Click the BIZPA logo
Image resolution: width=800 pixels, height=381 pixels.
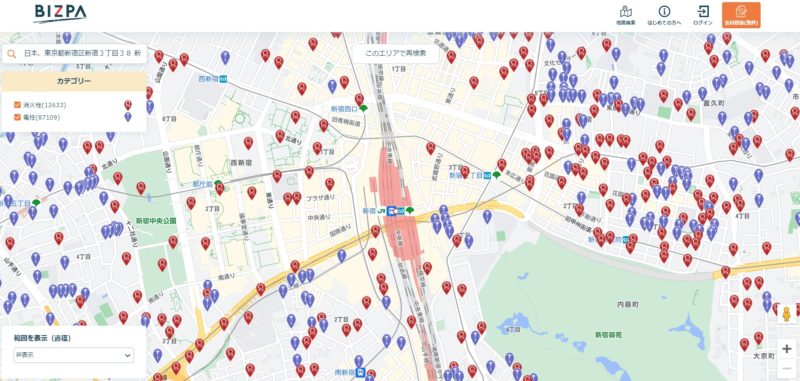60,14
